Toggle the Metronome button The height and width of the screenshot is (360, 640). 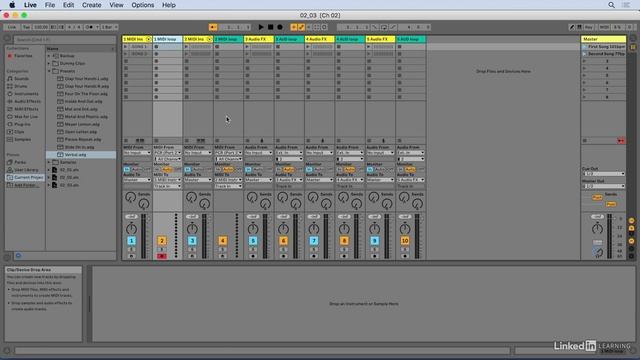coord(89,27)
